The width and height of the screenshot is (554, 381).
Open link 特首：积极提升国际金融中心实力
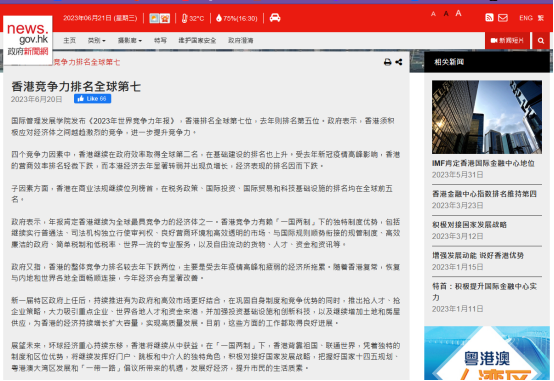point(484,292)
